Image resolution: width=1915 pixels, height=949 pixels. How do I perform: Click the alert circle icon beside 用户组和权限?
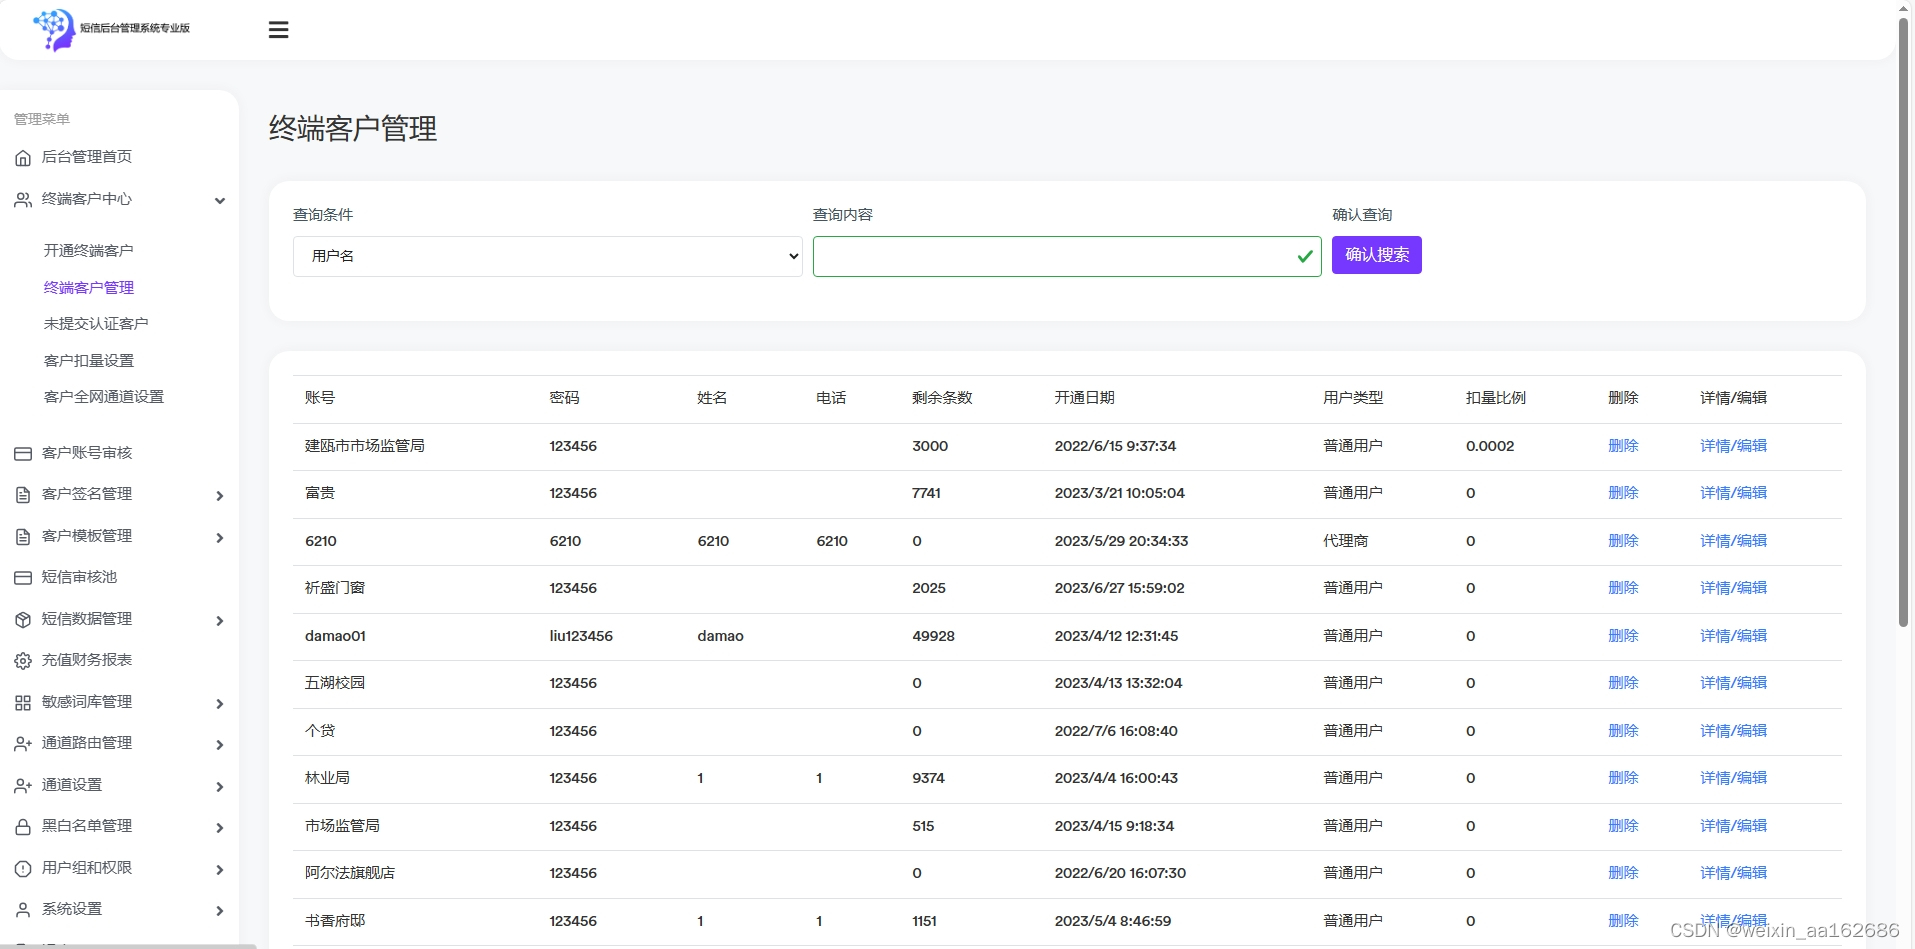point(23,869)
